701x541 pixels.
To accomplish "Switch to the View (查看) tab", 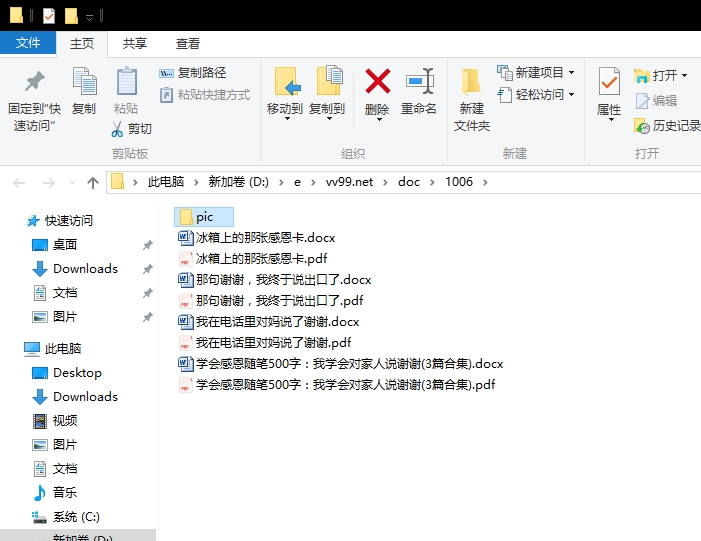I will pos(187,44).
